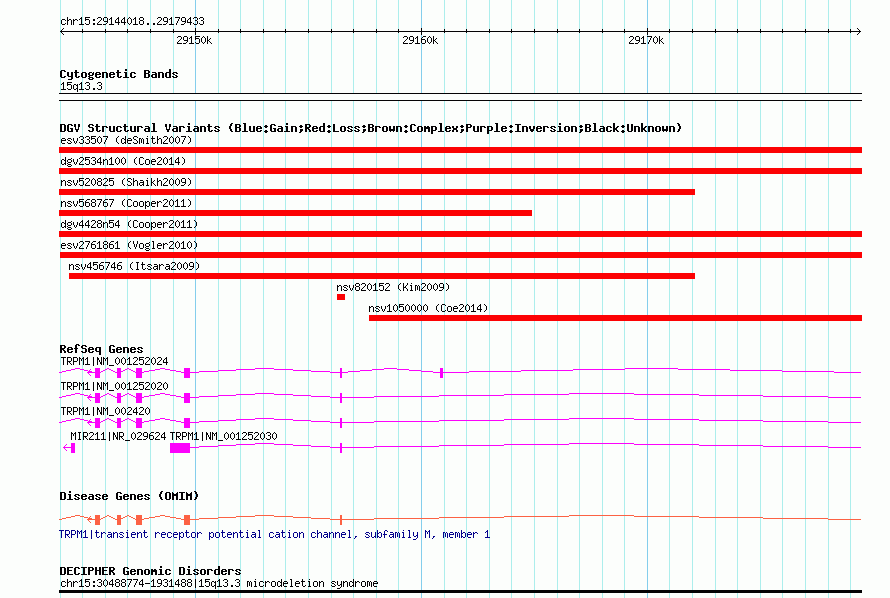Click the TRPM1|NM_001252024 transcript label

pos(114,361)
